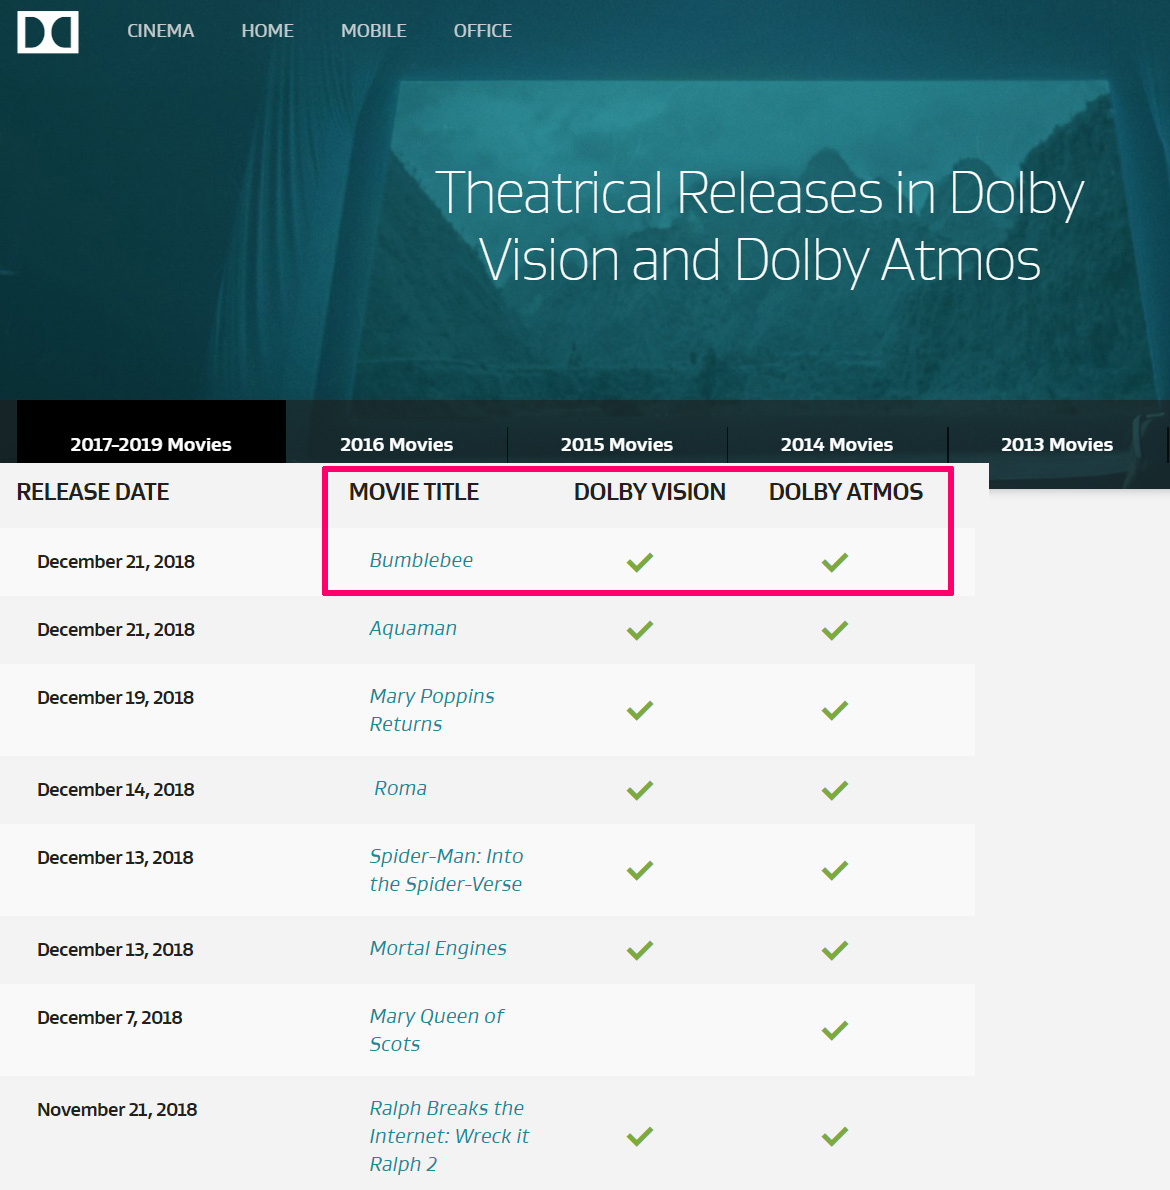
Task: Click Bumblebee's Dolby Atmos checkmark
Action: pyautogui.click(x=835, y=562)
